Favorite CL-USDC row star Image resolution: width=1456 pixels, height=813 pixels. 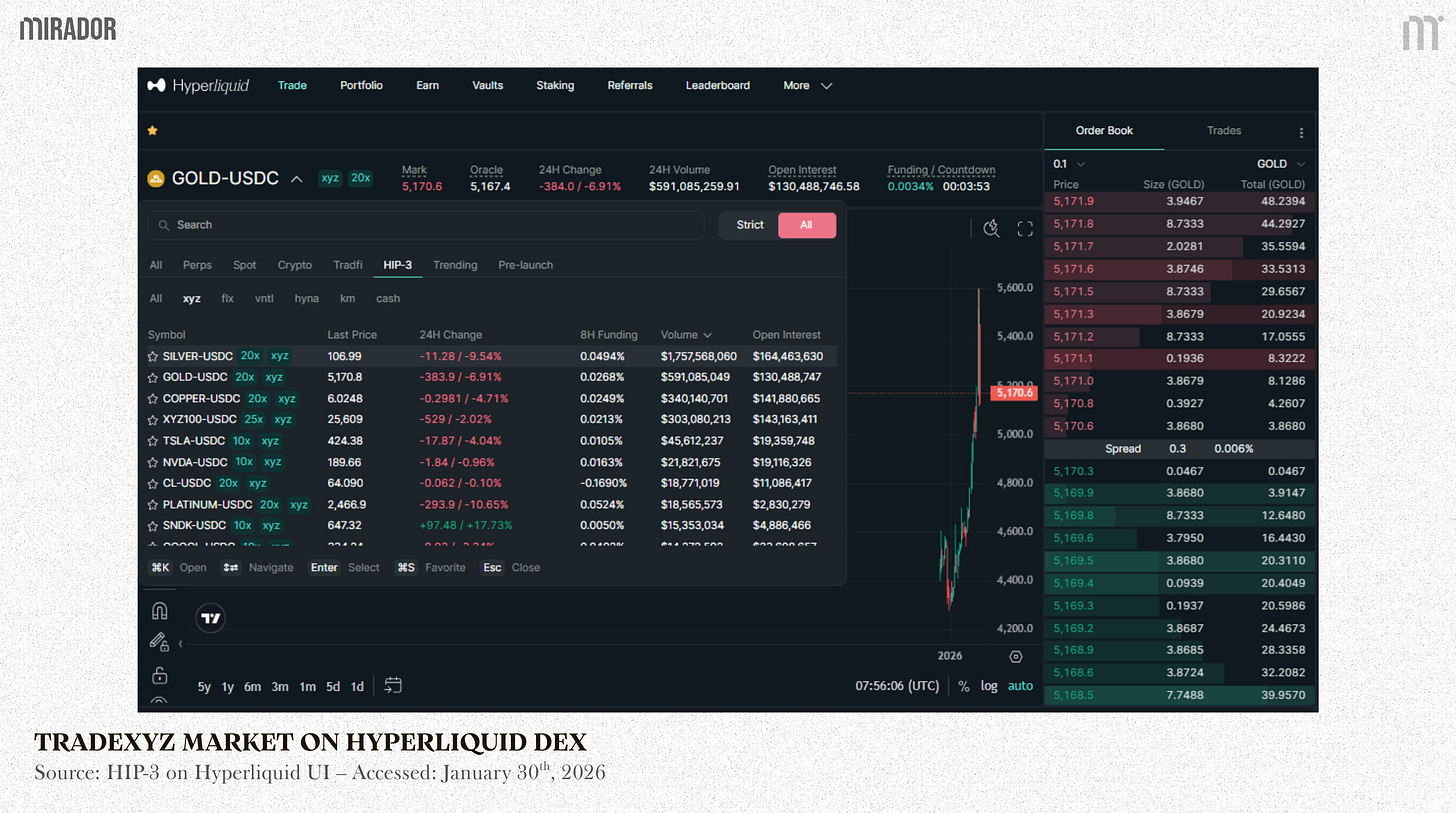[x=153, y=483]
